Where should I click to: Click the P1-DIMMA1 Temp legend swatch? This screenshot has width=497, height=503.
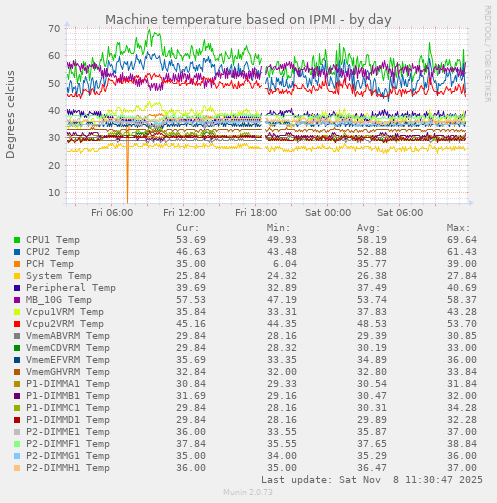(x=17, y=384)
